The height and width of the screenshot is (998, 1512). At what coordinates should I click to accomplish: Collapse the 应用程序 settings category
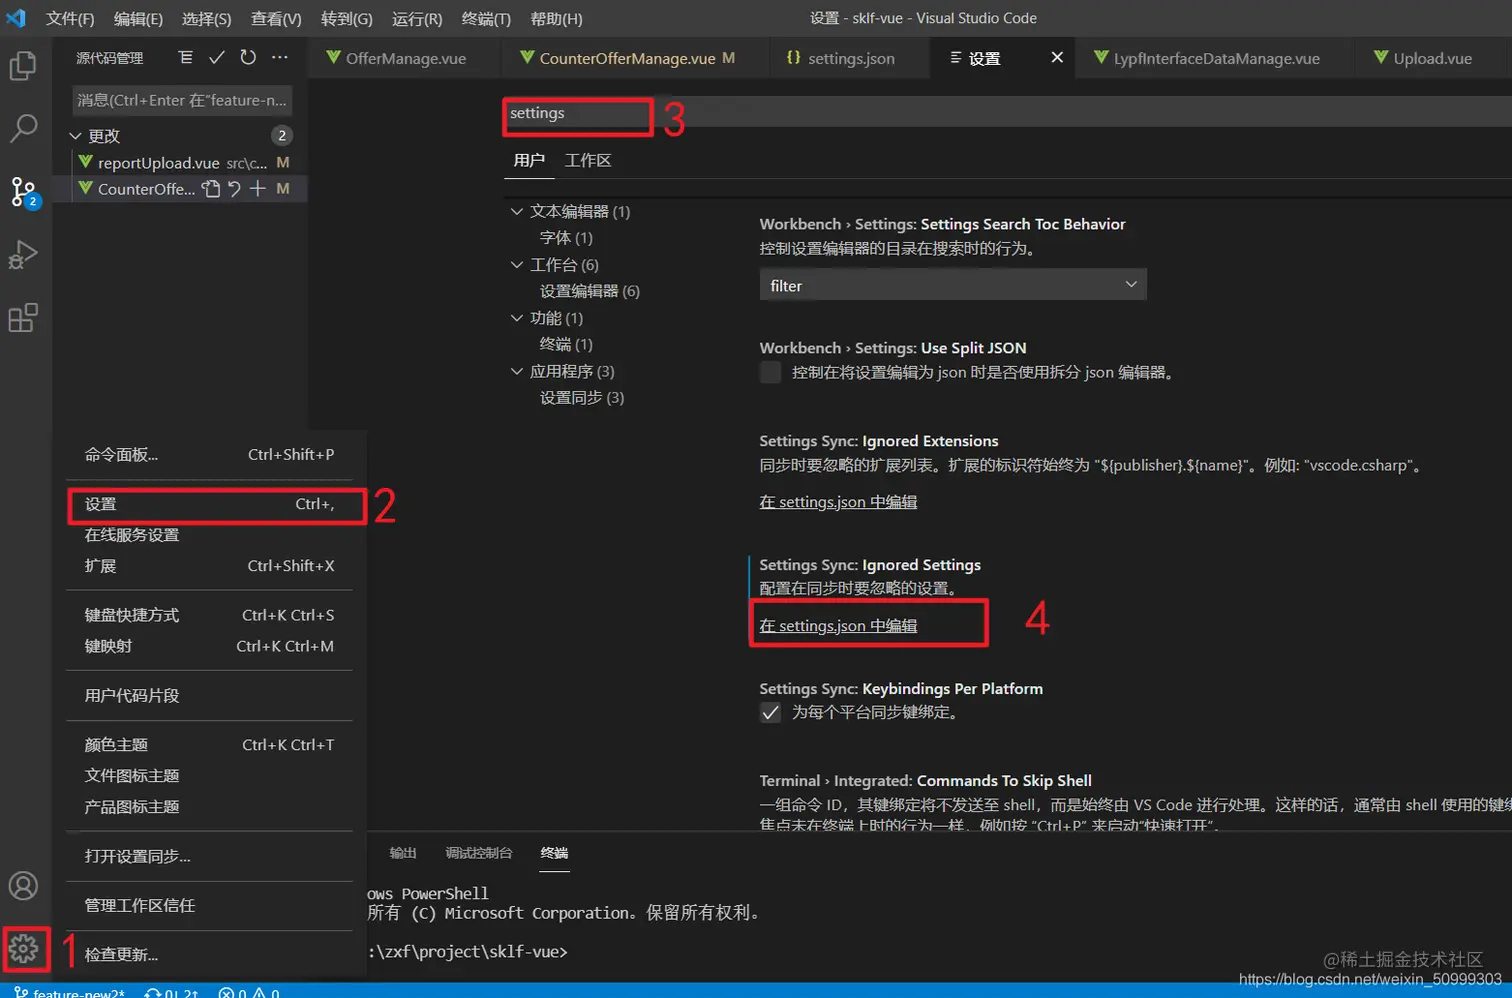click(x=517, y=371)
